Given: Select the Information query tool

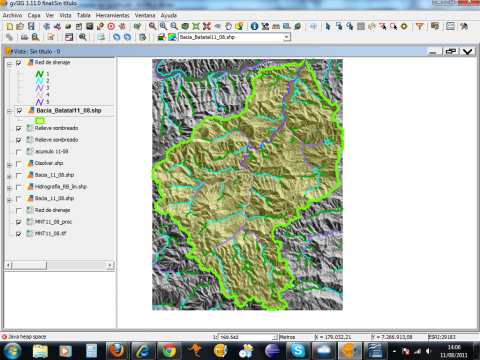Looking at the screenshot, I should coord(254,26).
